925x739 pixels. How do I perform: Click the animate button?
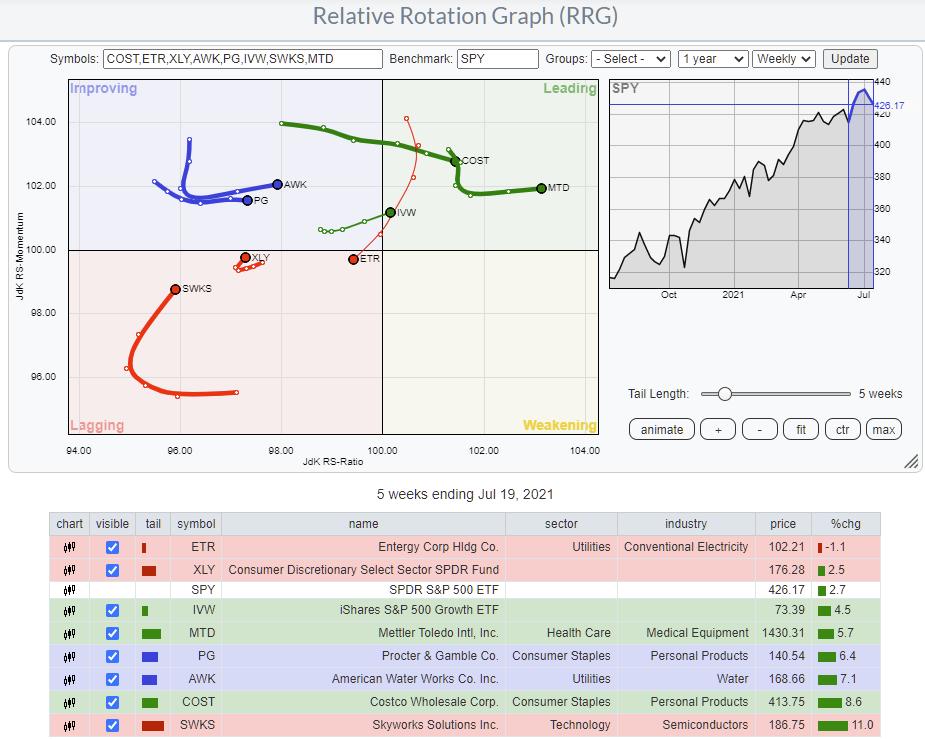click(x=662, y=429)
